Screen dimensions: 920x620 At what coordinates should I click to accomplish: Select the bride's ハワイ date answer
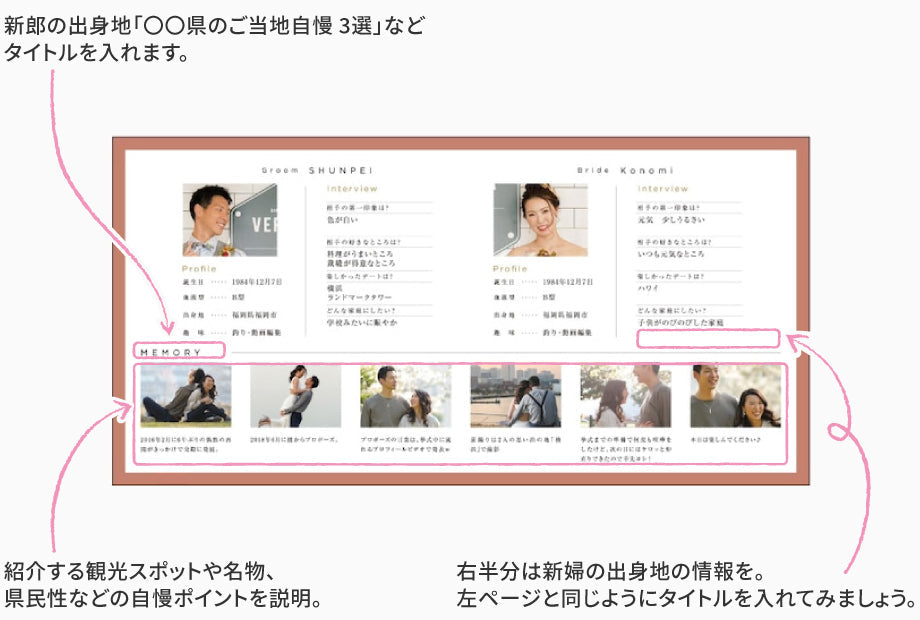click(x=648, y=288)
